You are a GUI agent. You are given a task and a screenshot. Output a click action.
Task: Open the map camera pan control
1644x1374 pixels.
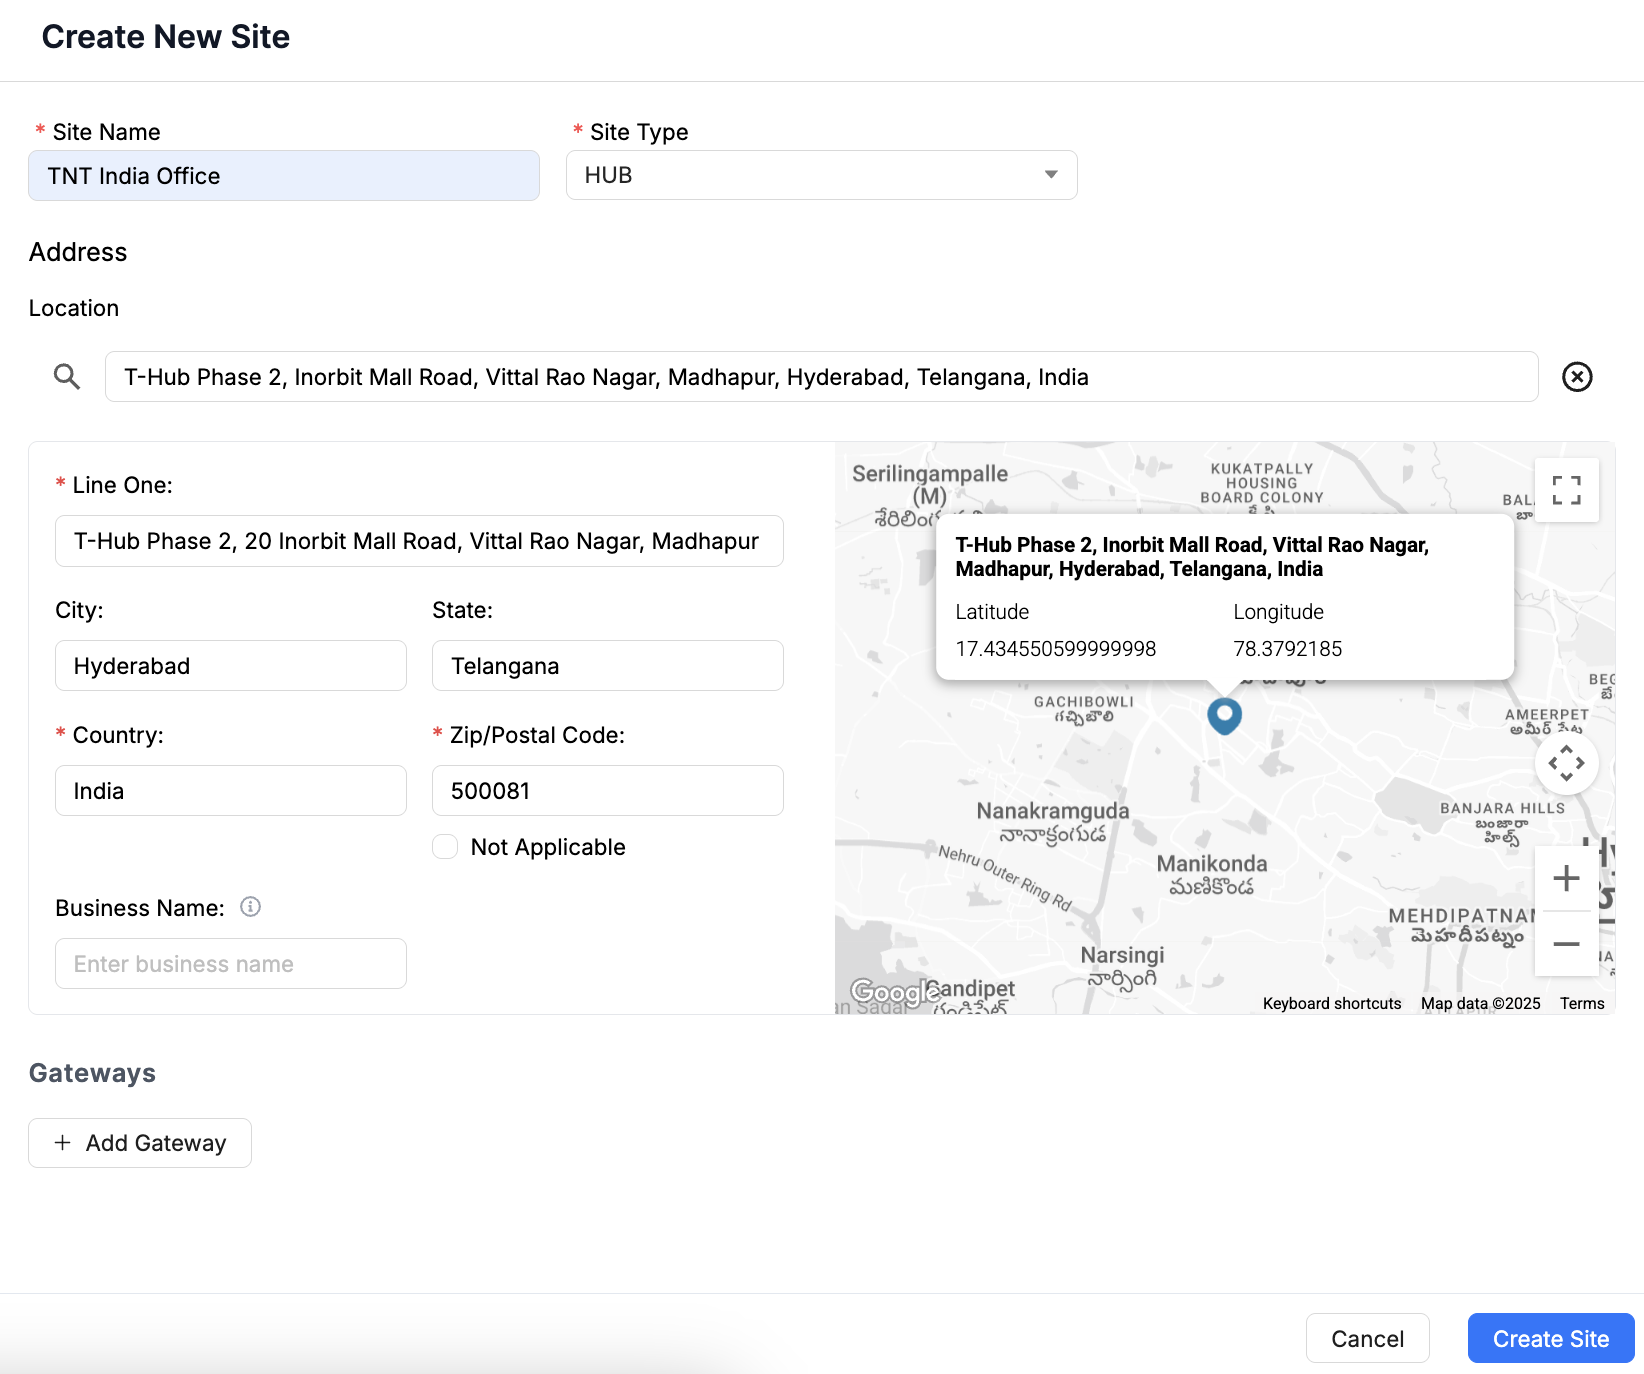[1567, 763]
